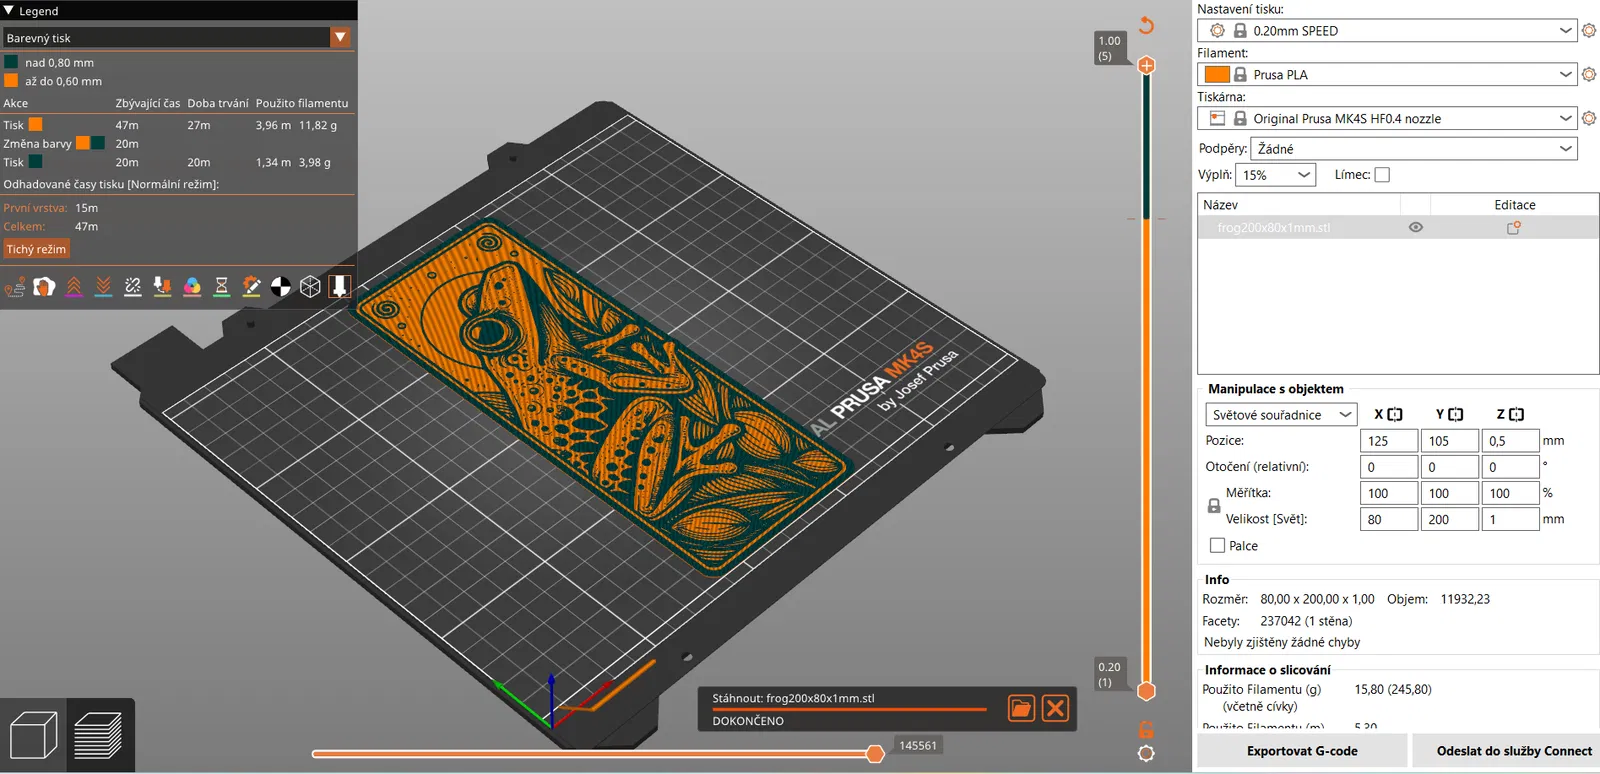Open Světové souřadnice coordinate system dropdown
The image size is (1600, 774).
(x=1281, y=414)
